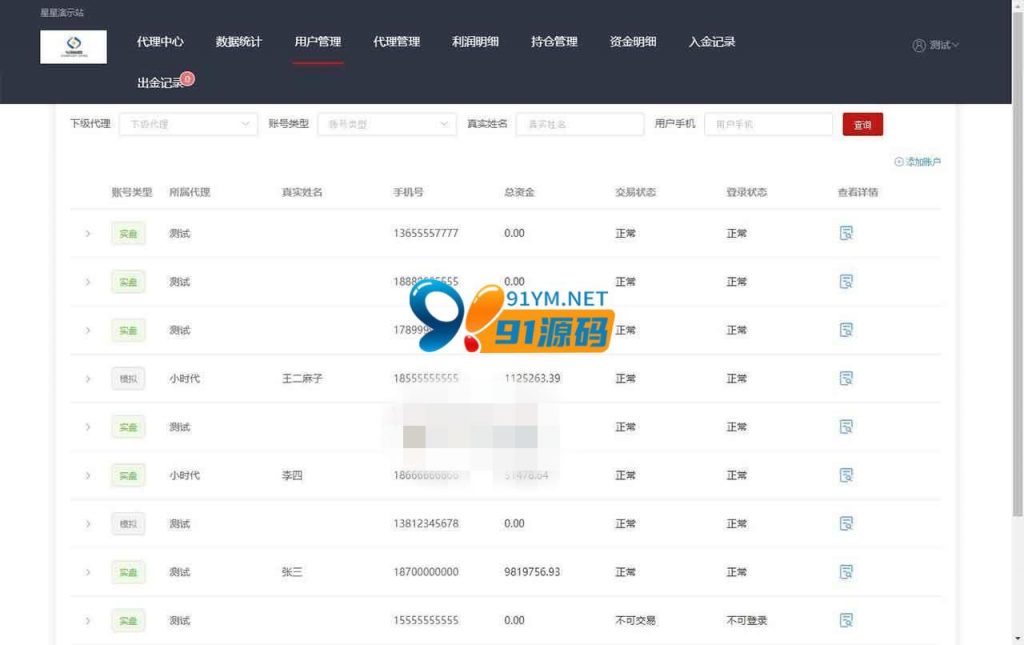The height and width of the screenshot is (645, 1024).
Task: Click 模拟 tag in 13812345678 row
Action: click(x=128, y=524)
